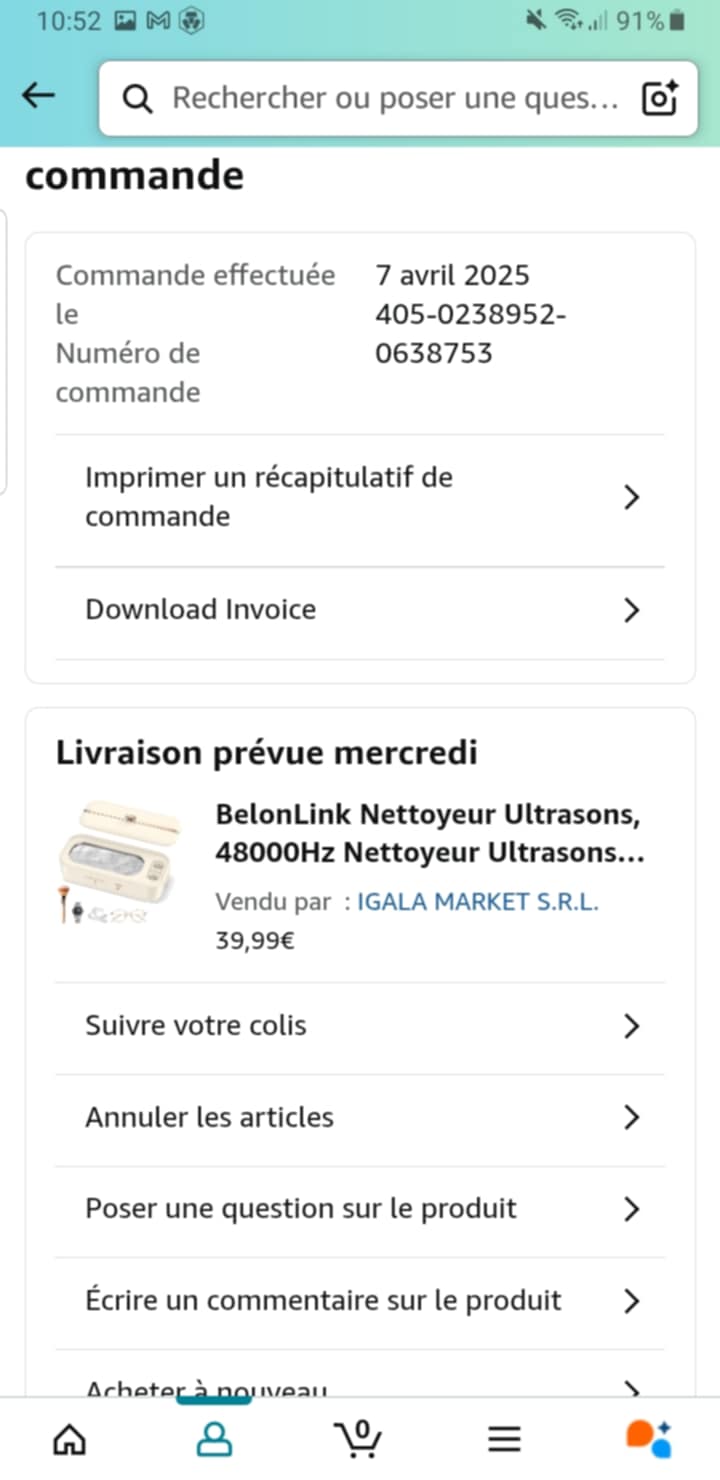Tap the search magnifier icon
Viewport: 720px width, 1480px height.
pyautogui.click(x=137, y=98)
